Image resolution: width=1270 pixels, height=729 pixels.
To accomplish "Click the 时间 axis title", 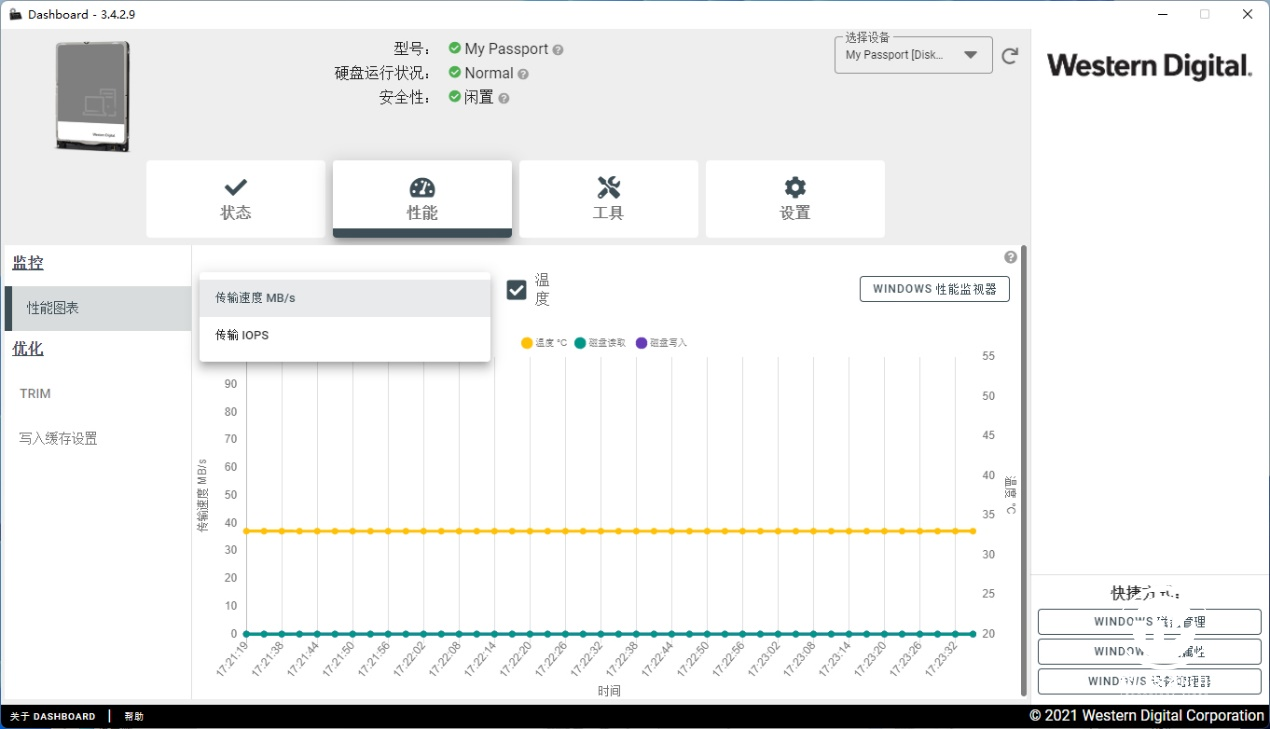I will click(x=609, y=691).
